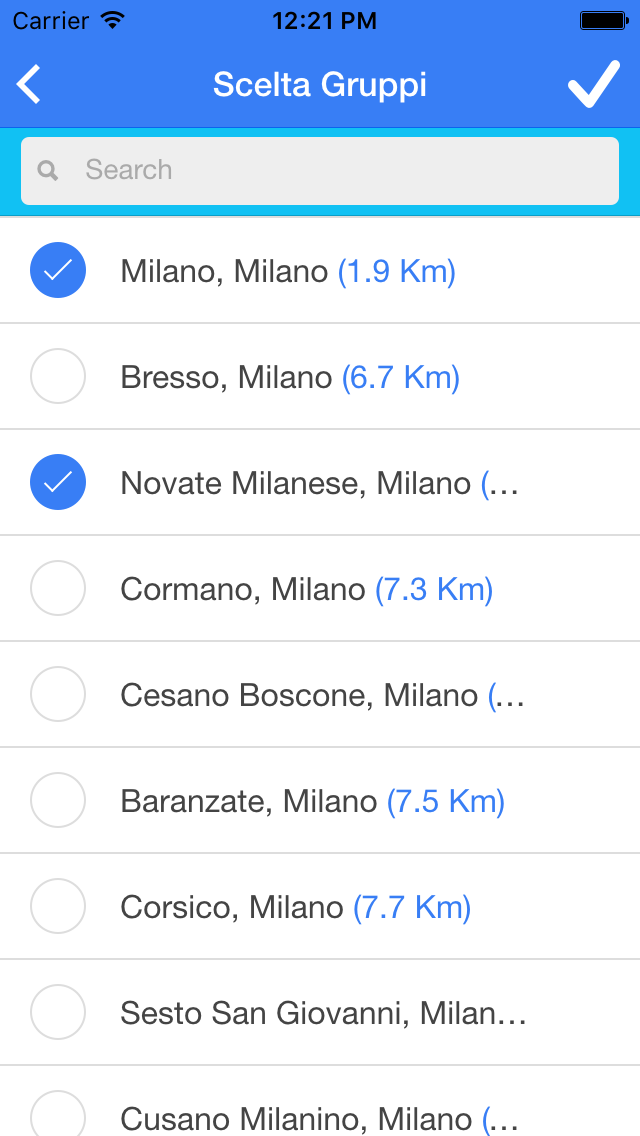The image size is (640, 1136).
Task: Check the Corsico, Milano circle
Action: point(58,906)
